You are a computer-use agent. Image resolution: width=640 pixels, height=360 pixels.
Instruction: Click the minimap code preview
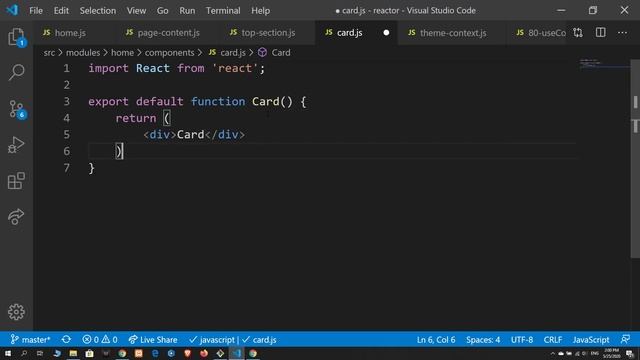coord(605,64)
